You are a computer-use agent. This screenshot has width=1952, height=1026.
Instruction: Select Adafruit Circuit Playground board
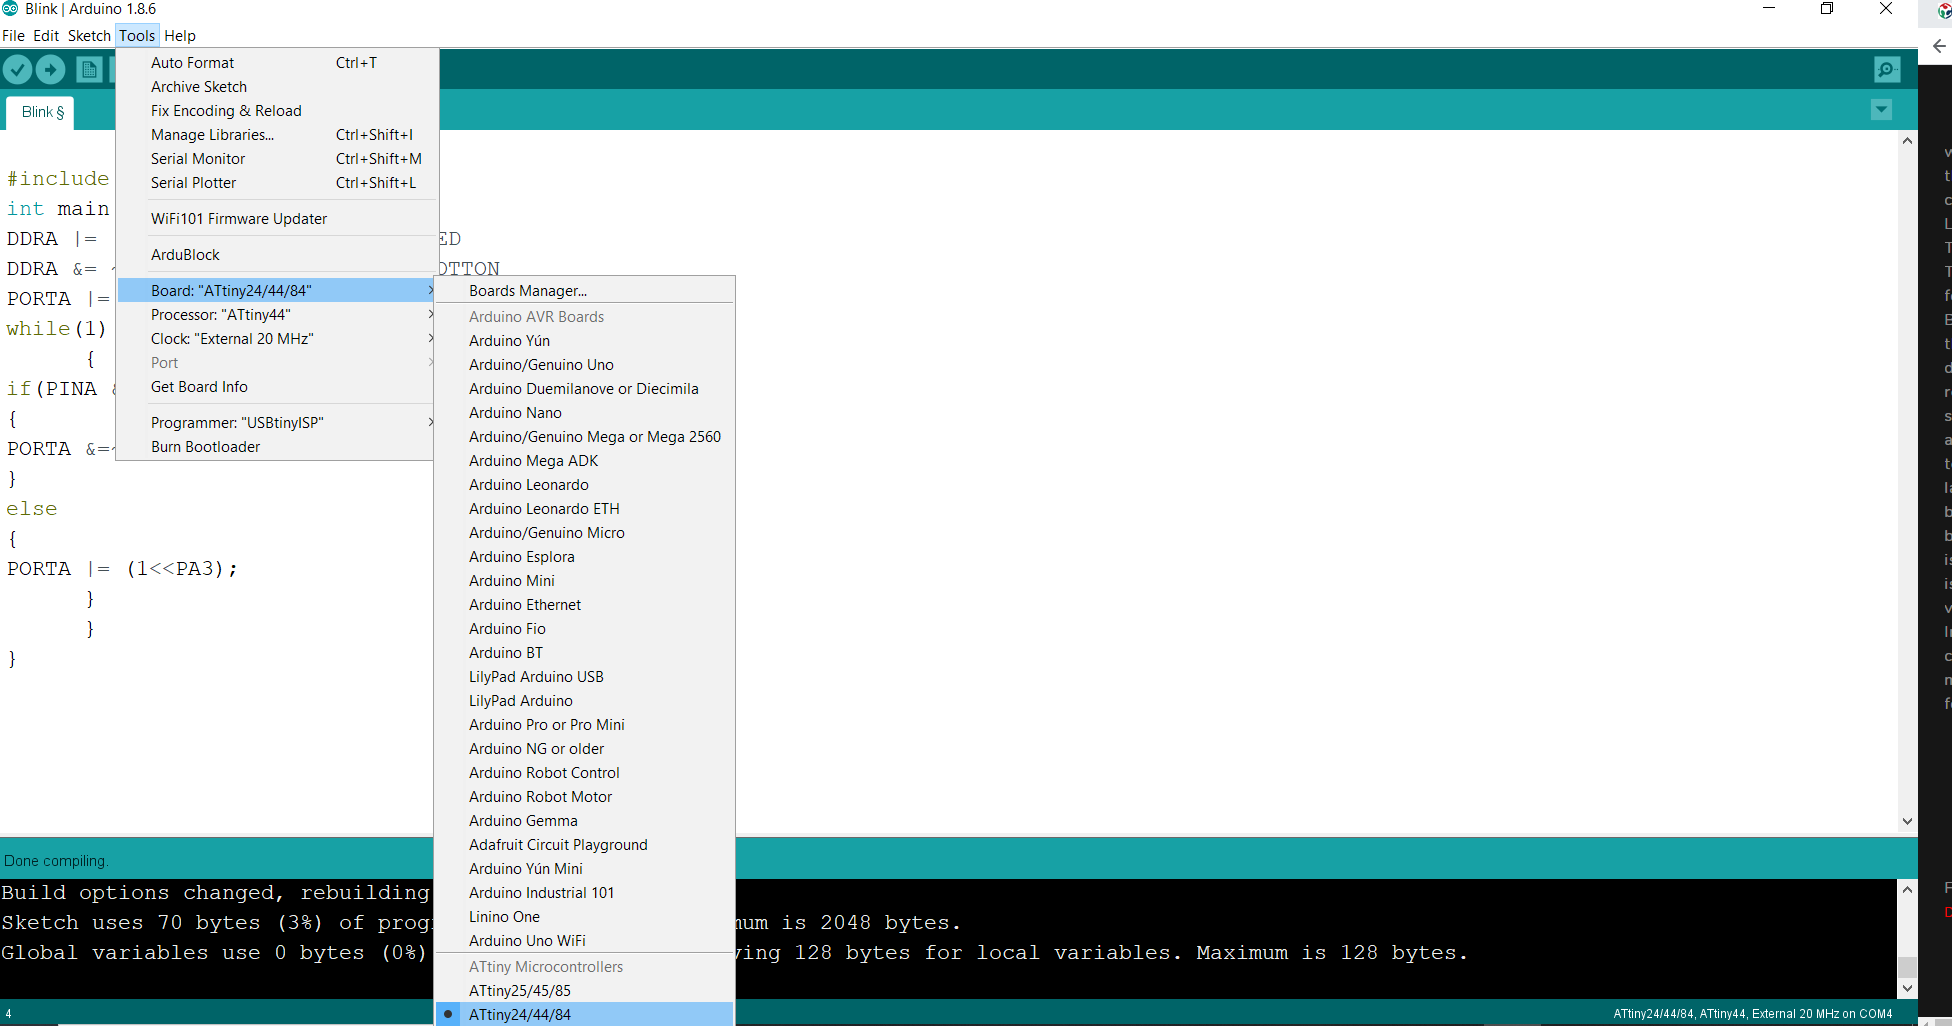(x=584, y=844)
